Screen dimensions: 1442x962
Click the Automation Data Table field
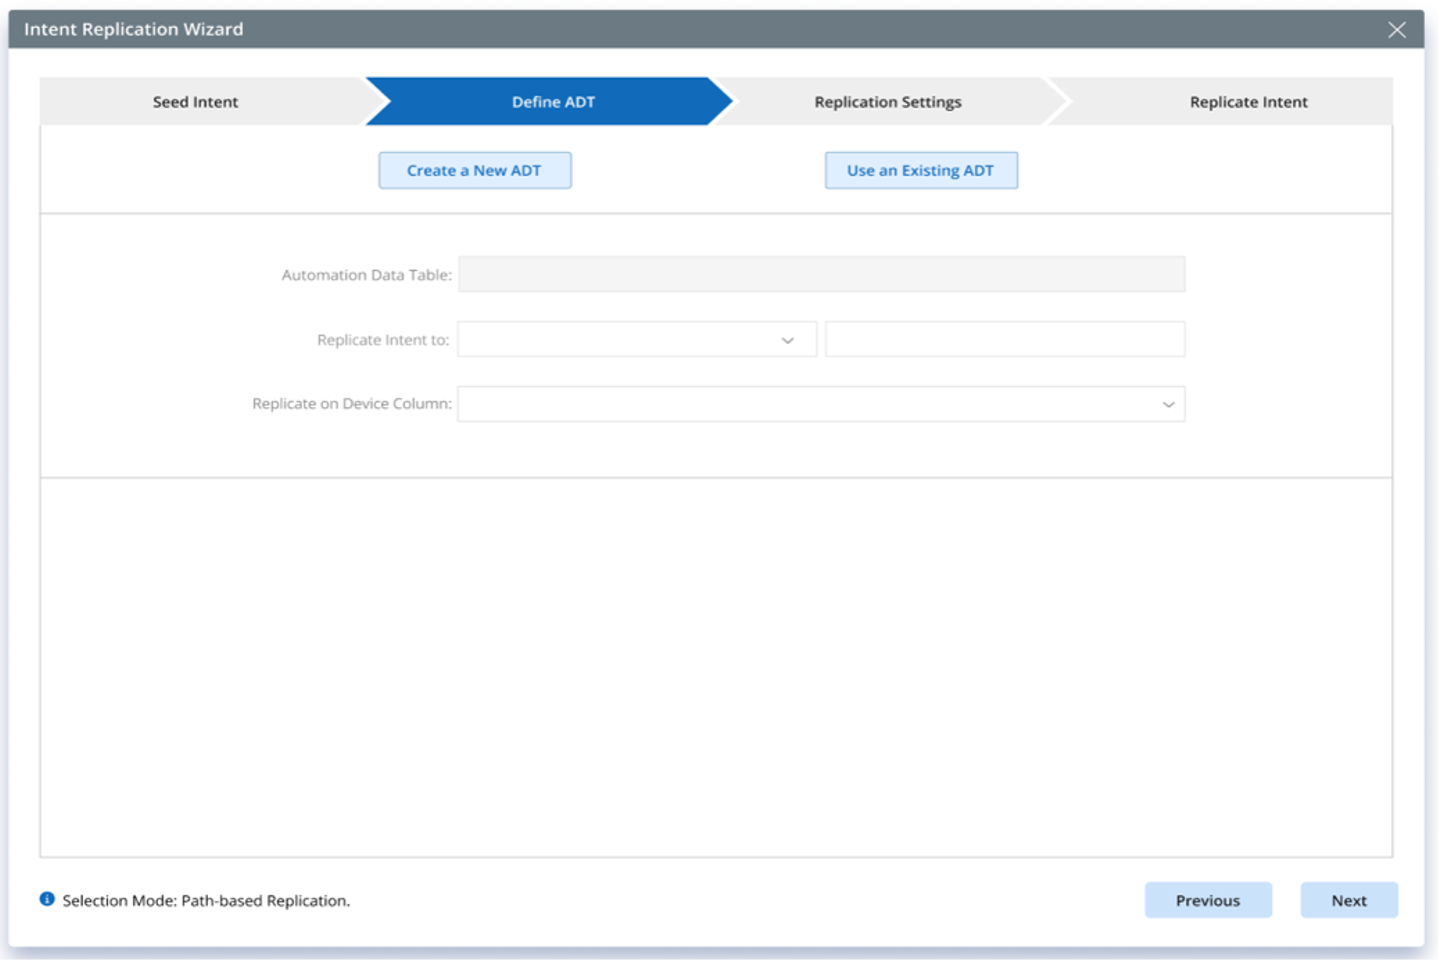tap(821, 275)
